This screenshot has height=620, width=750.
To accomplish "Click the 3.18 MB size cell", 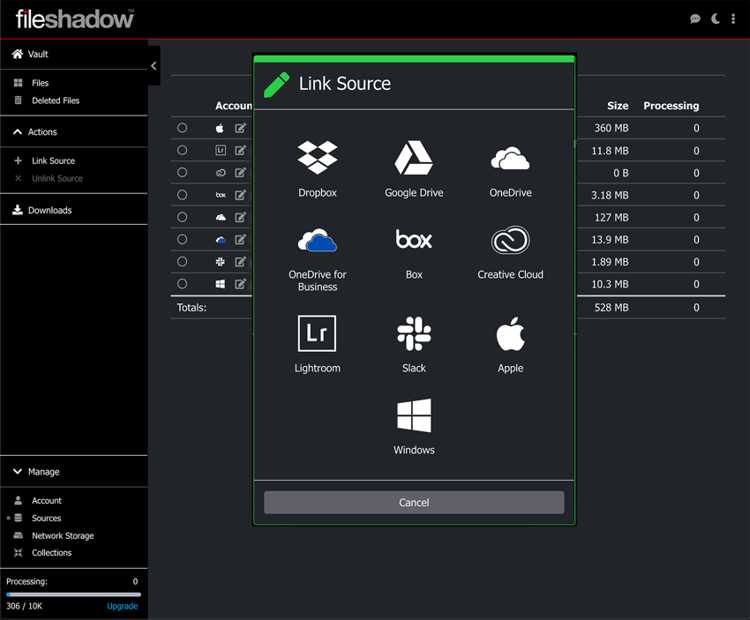I will click(610, 195).
